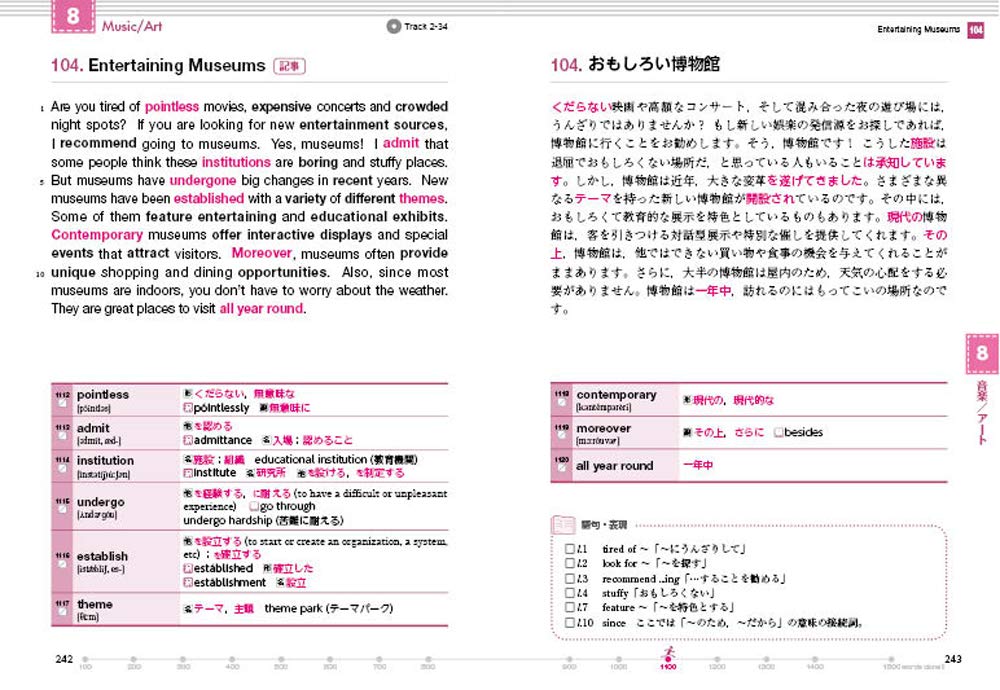1000x690 pixels.
Task: Click pink word admit in the passage
Action: click(401, 143)
